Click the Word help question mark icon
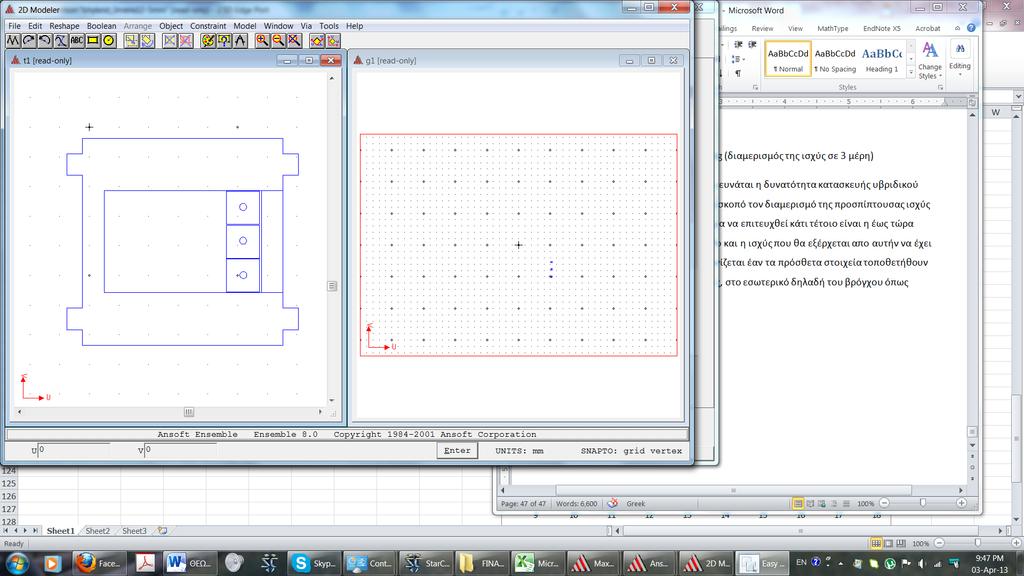This screenshot has width=1024, height=576. [x=971, y=28]
